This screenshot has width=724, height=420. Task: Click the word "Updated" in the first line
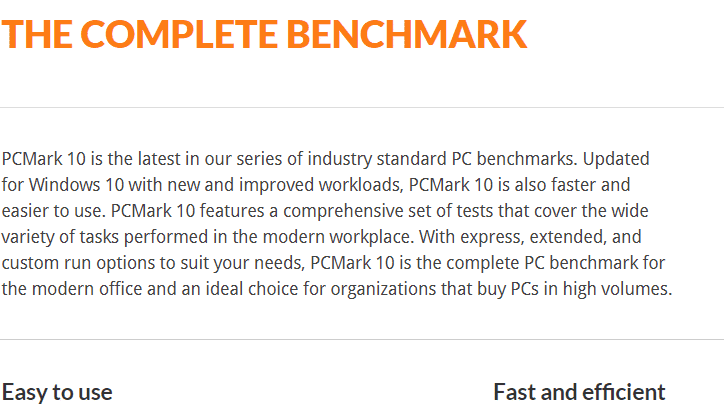click(x=616, y=160)
